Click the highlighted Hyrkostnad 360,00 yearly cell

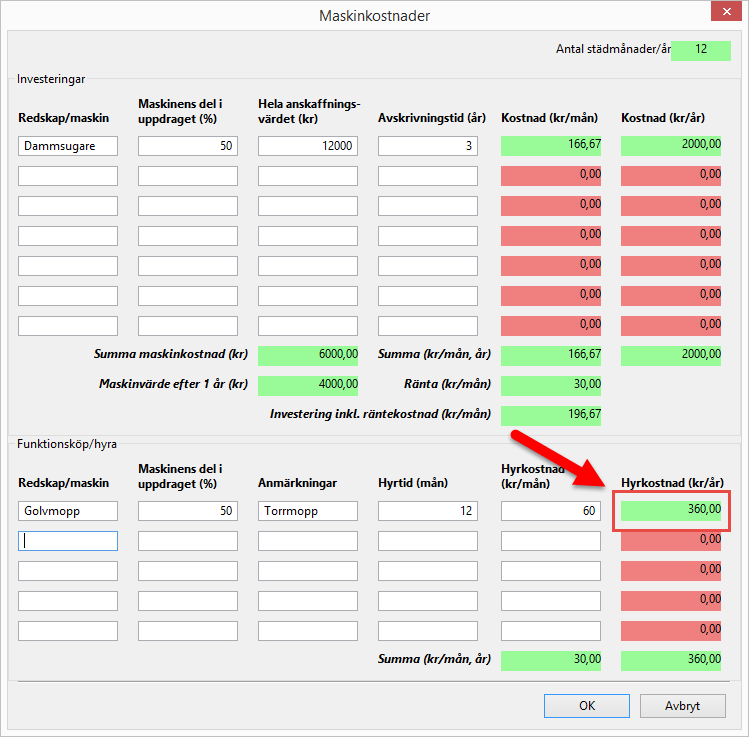pyautogui.click(x=671, y=510)
